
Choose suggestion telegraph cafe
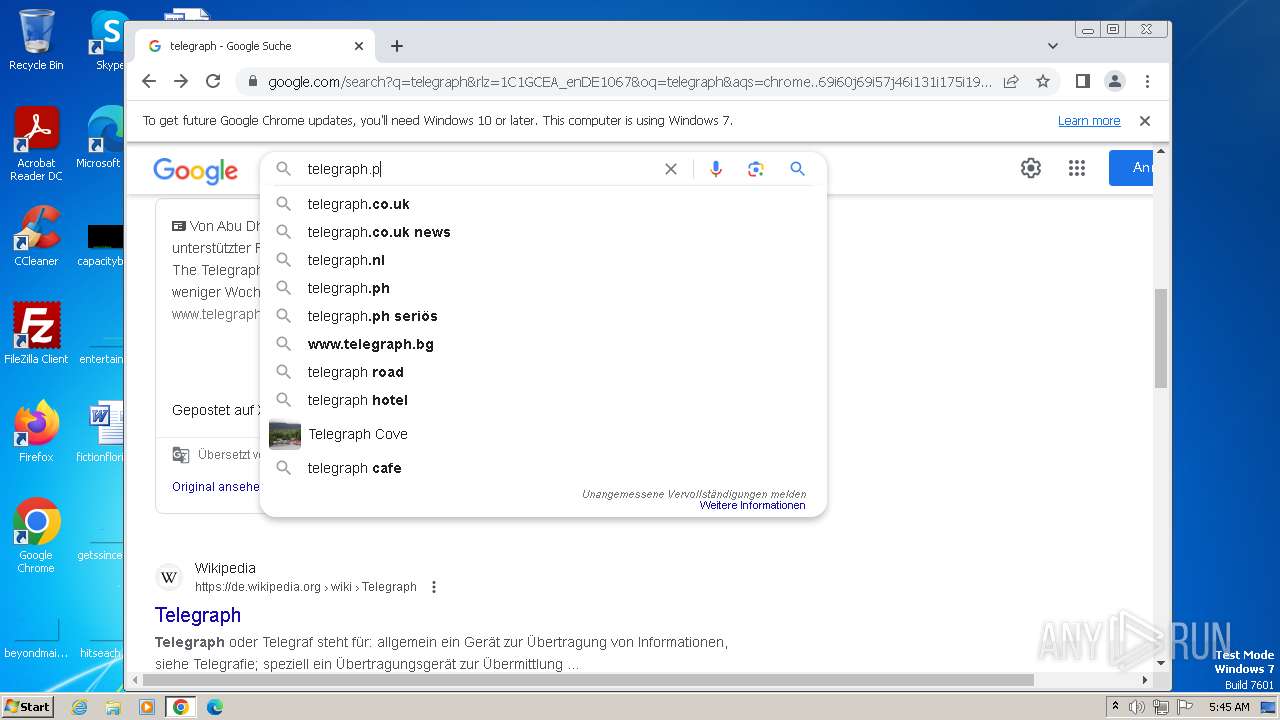tap(543, 468)
